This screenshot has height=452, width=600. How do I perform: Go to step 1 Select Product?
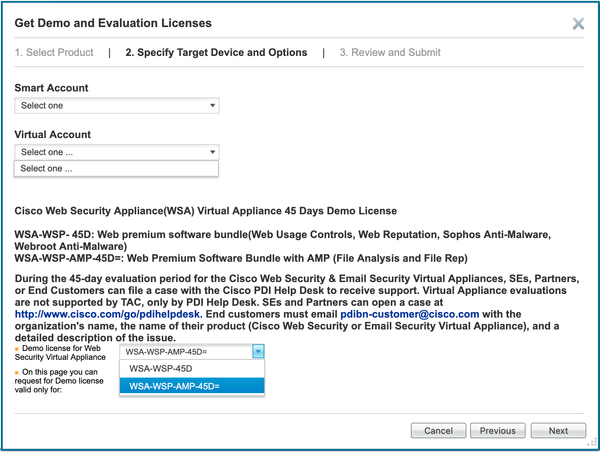(x=54, y=52)
